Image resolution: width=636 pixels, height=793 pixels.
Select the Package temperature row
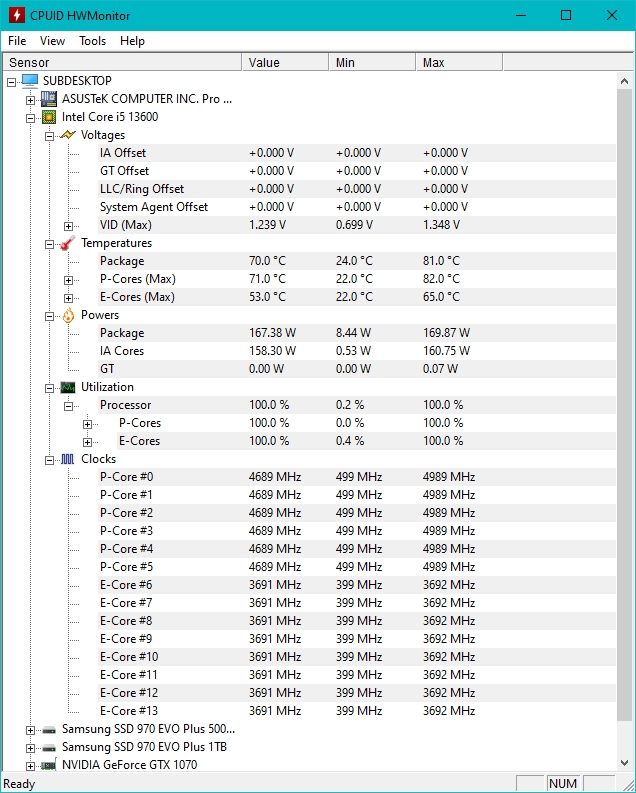357,261
